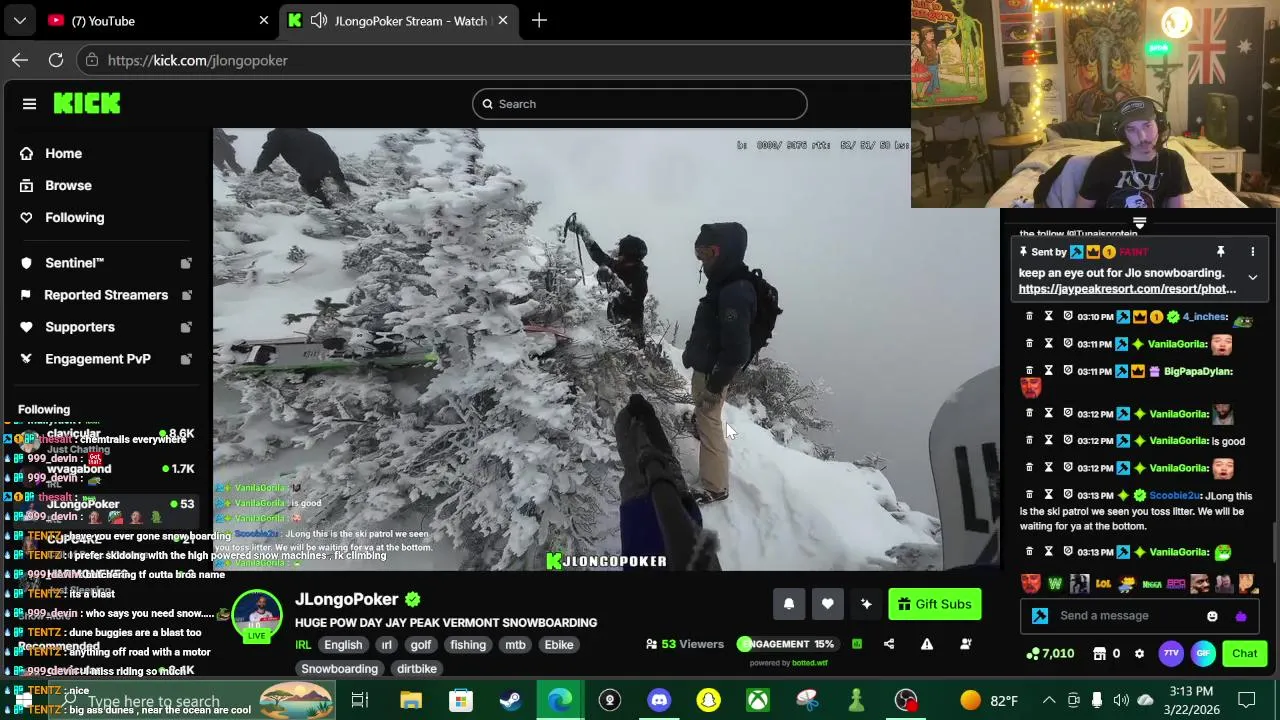Open chat settings gear
This screenshot has width=1280, height=720.
pyautogui.click(x=1139, y=654)
